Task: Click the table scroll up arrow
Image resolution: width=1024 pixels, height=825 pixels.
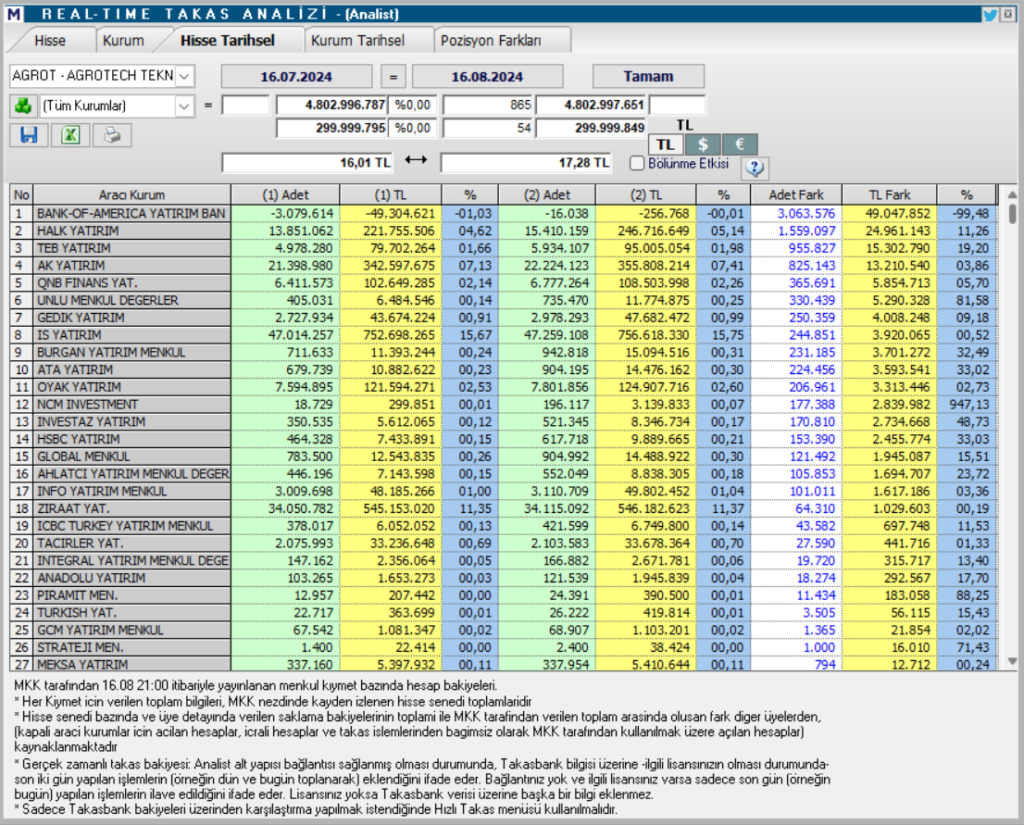Action: 1012,195
